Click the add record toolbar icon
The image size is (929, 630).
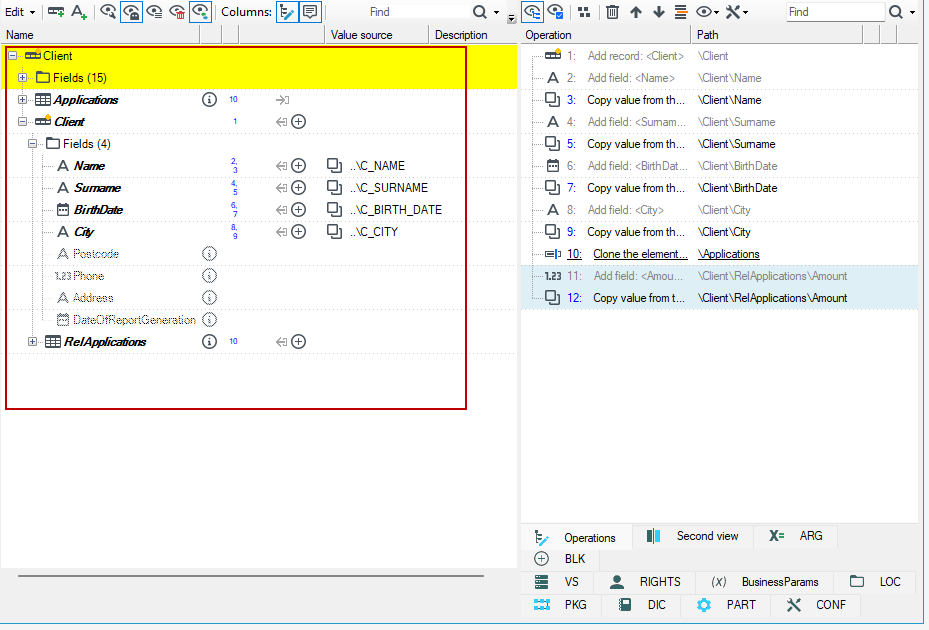tap(56, 11)
